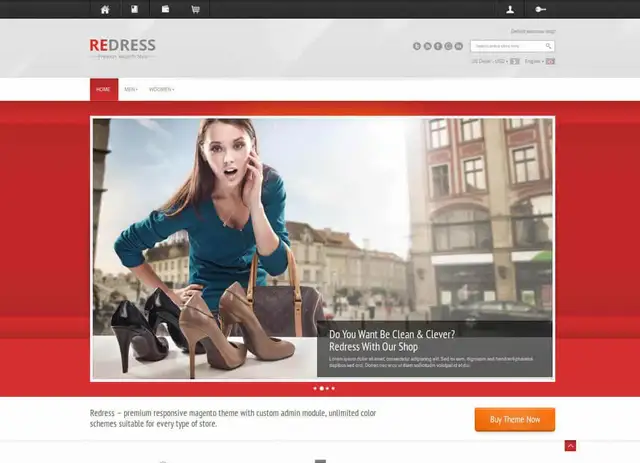Click the 'premium responsive magento theme' description
The width and height of the screenshot is (640, 463).
(x=233, y=418)
